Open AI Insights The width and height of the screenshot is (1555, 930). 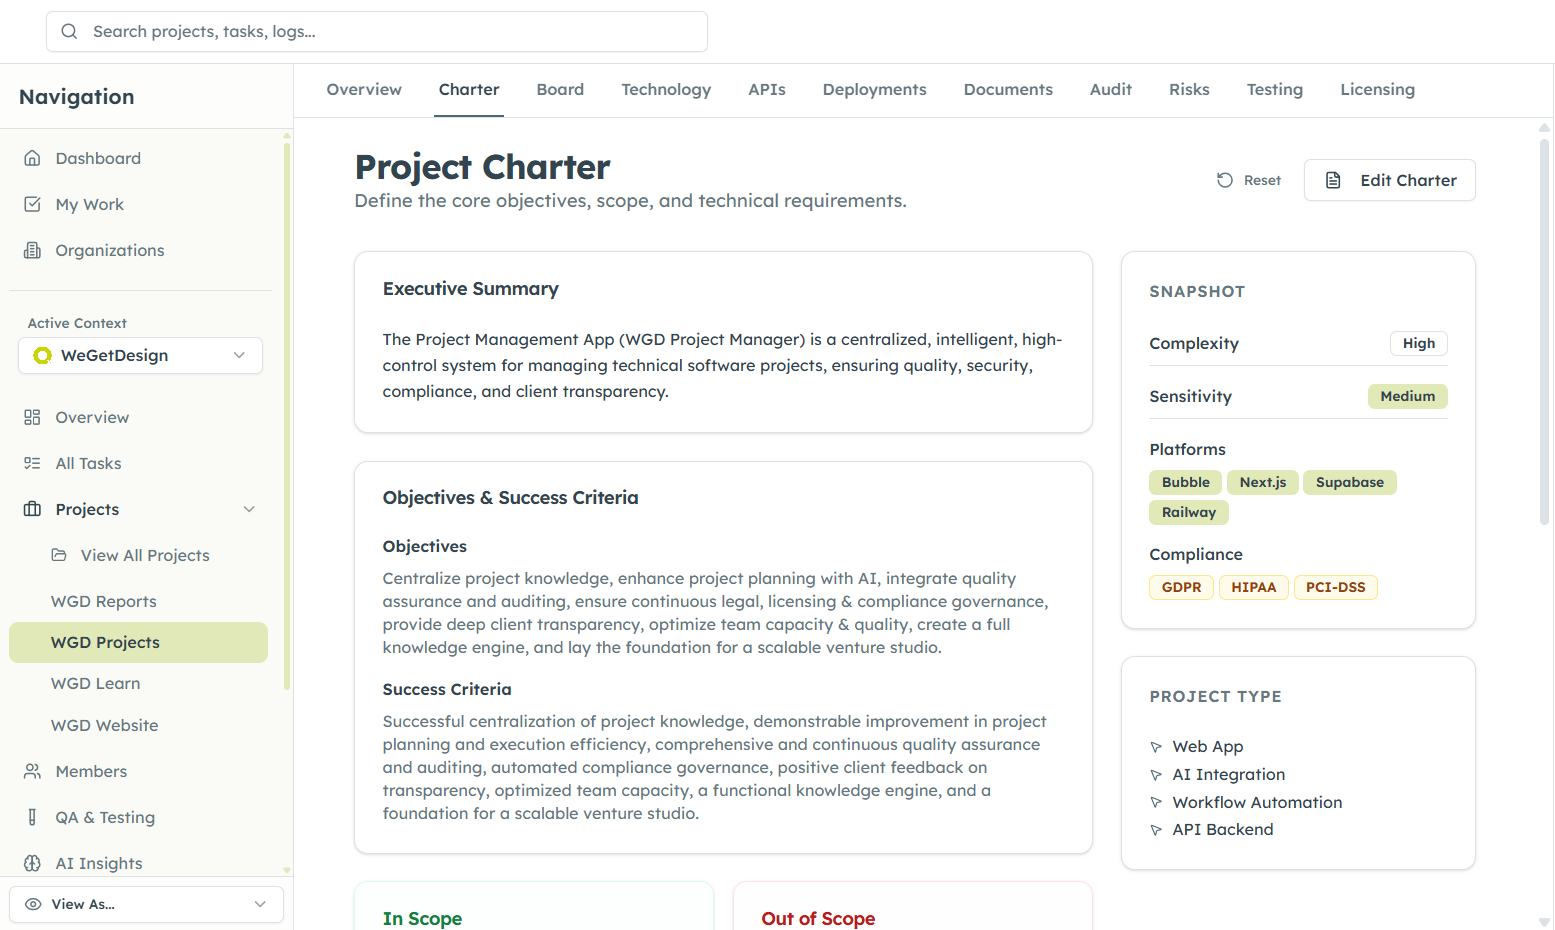(x=98, y=863)
